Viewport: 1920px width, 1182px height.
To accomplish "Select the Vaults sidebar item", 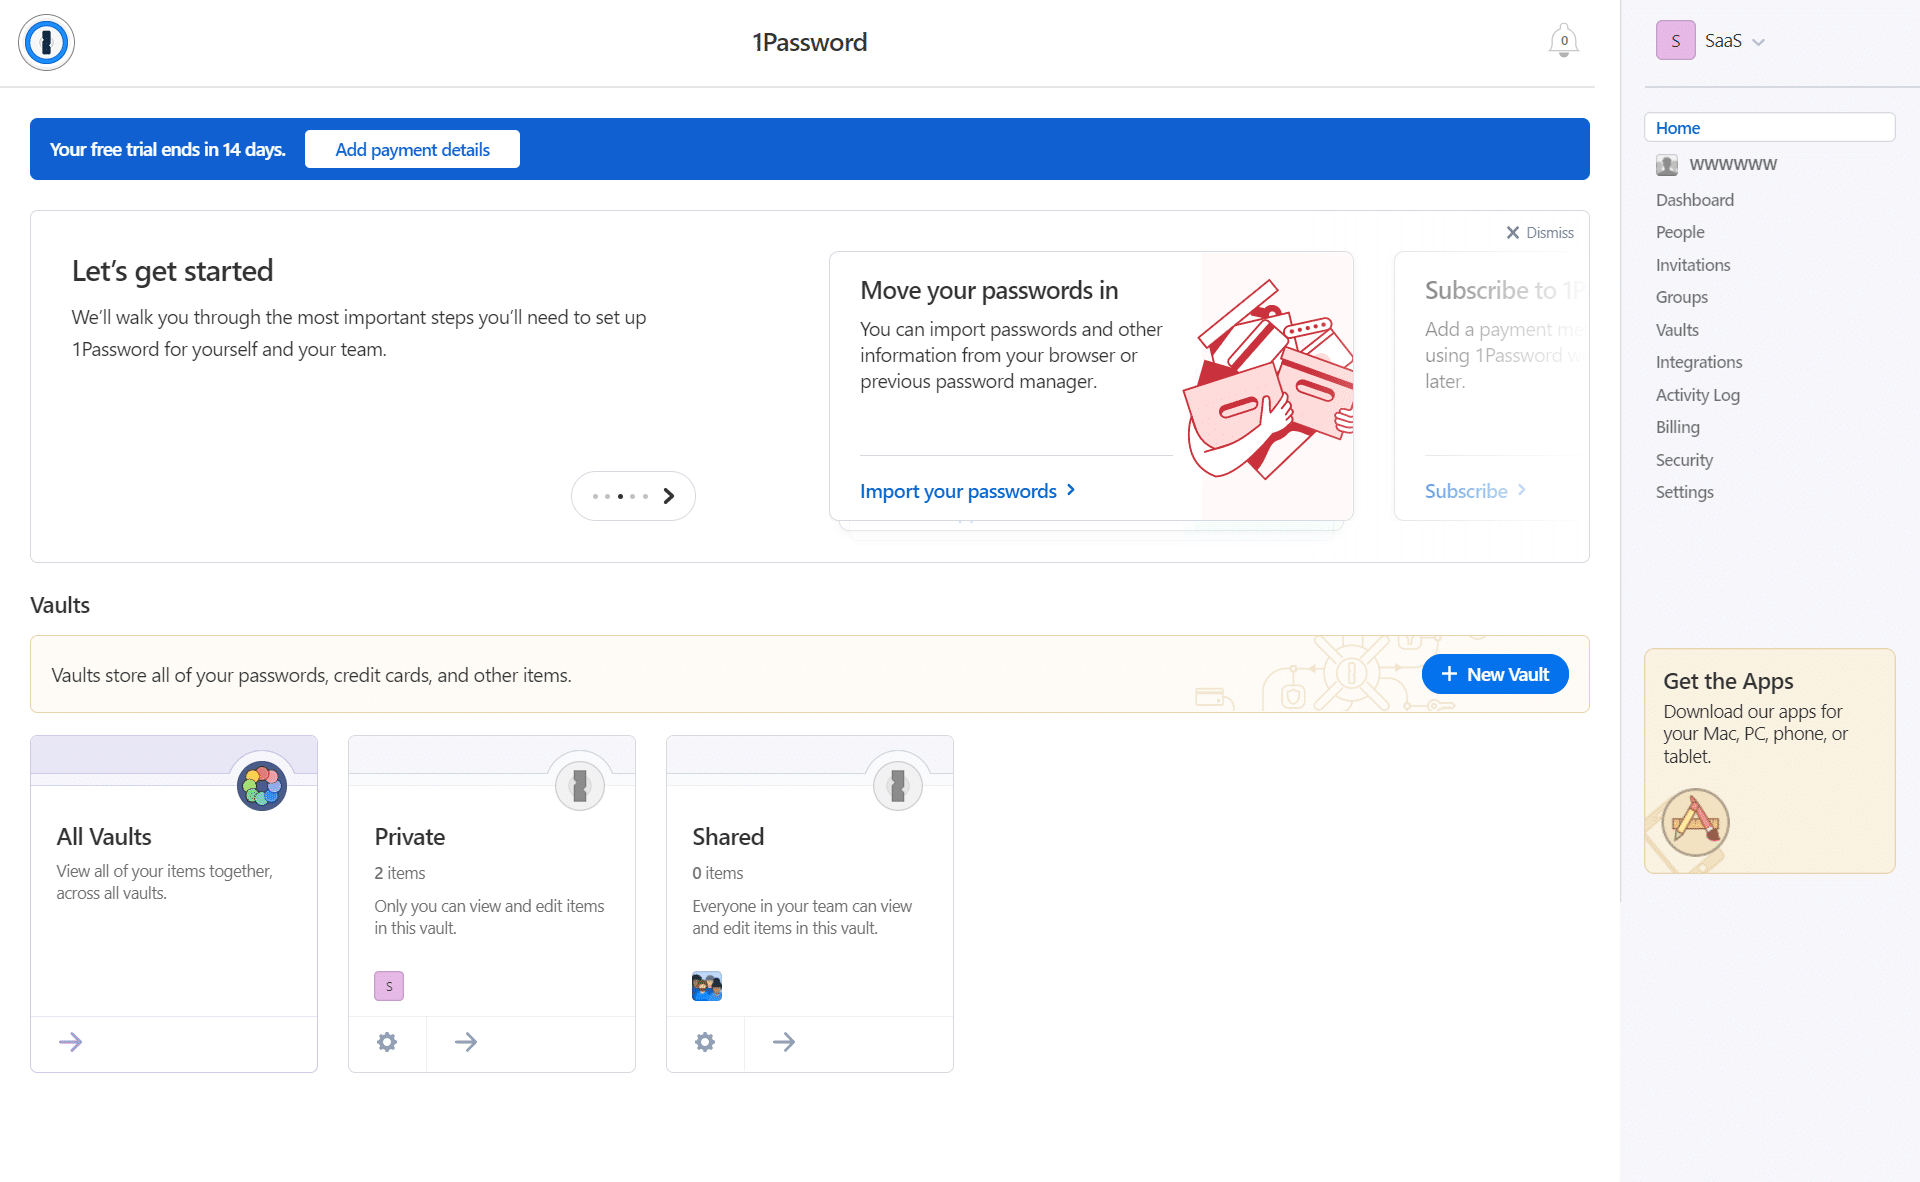I will pos(1677,328).
